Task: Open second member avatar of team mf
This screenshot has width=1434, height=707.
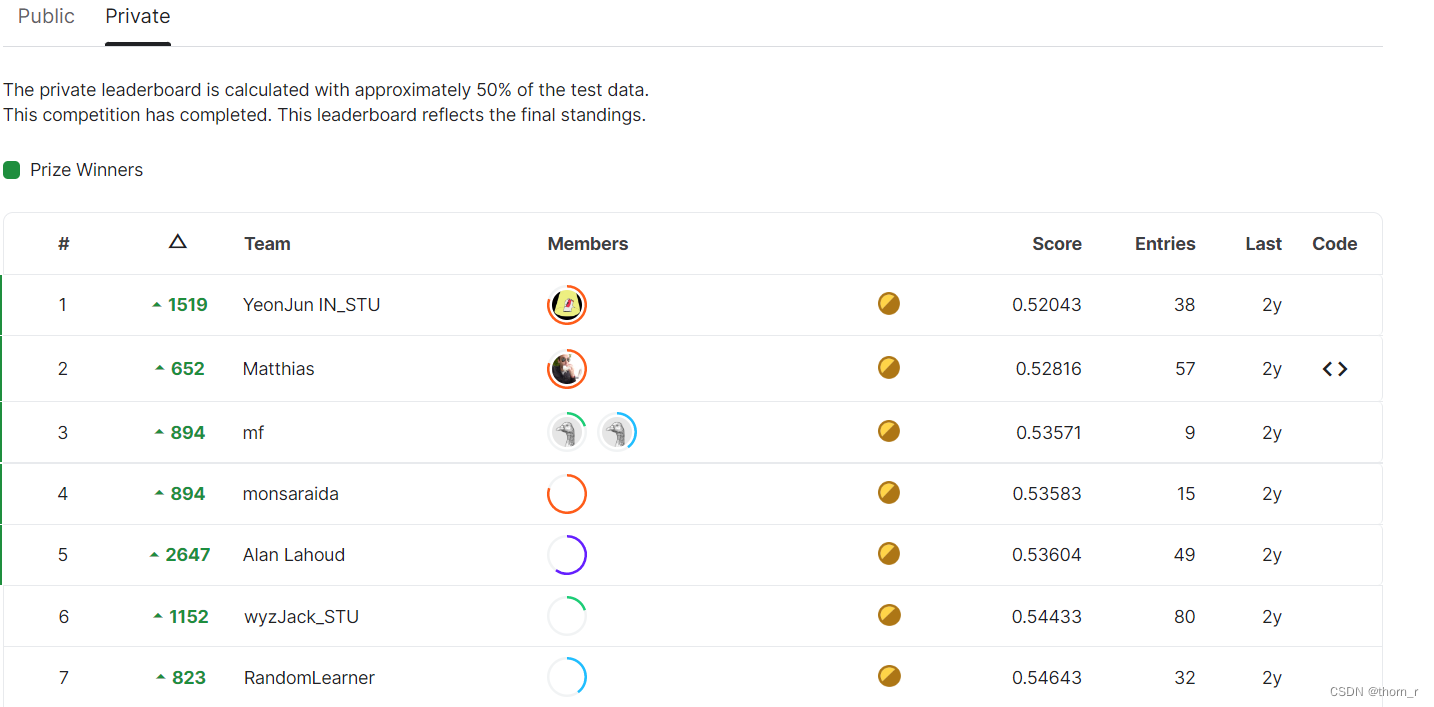Action: point(616,432)
